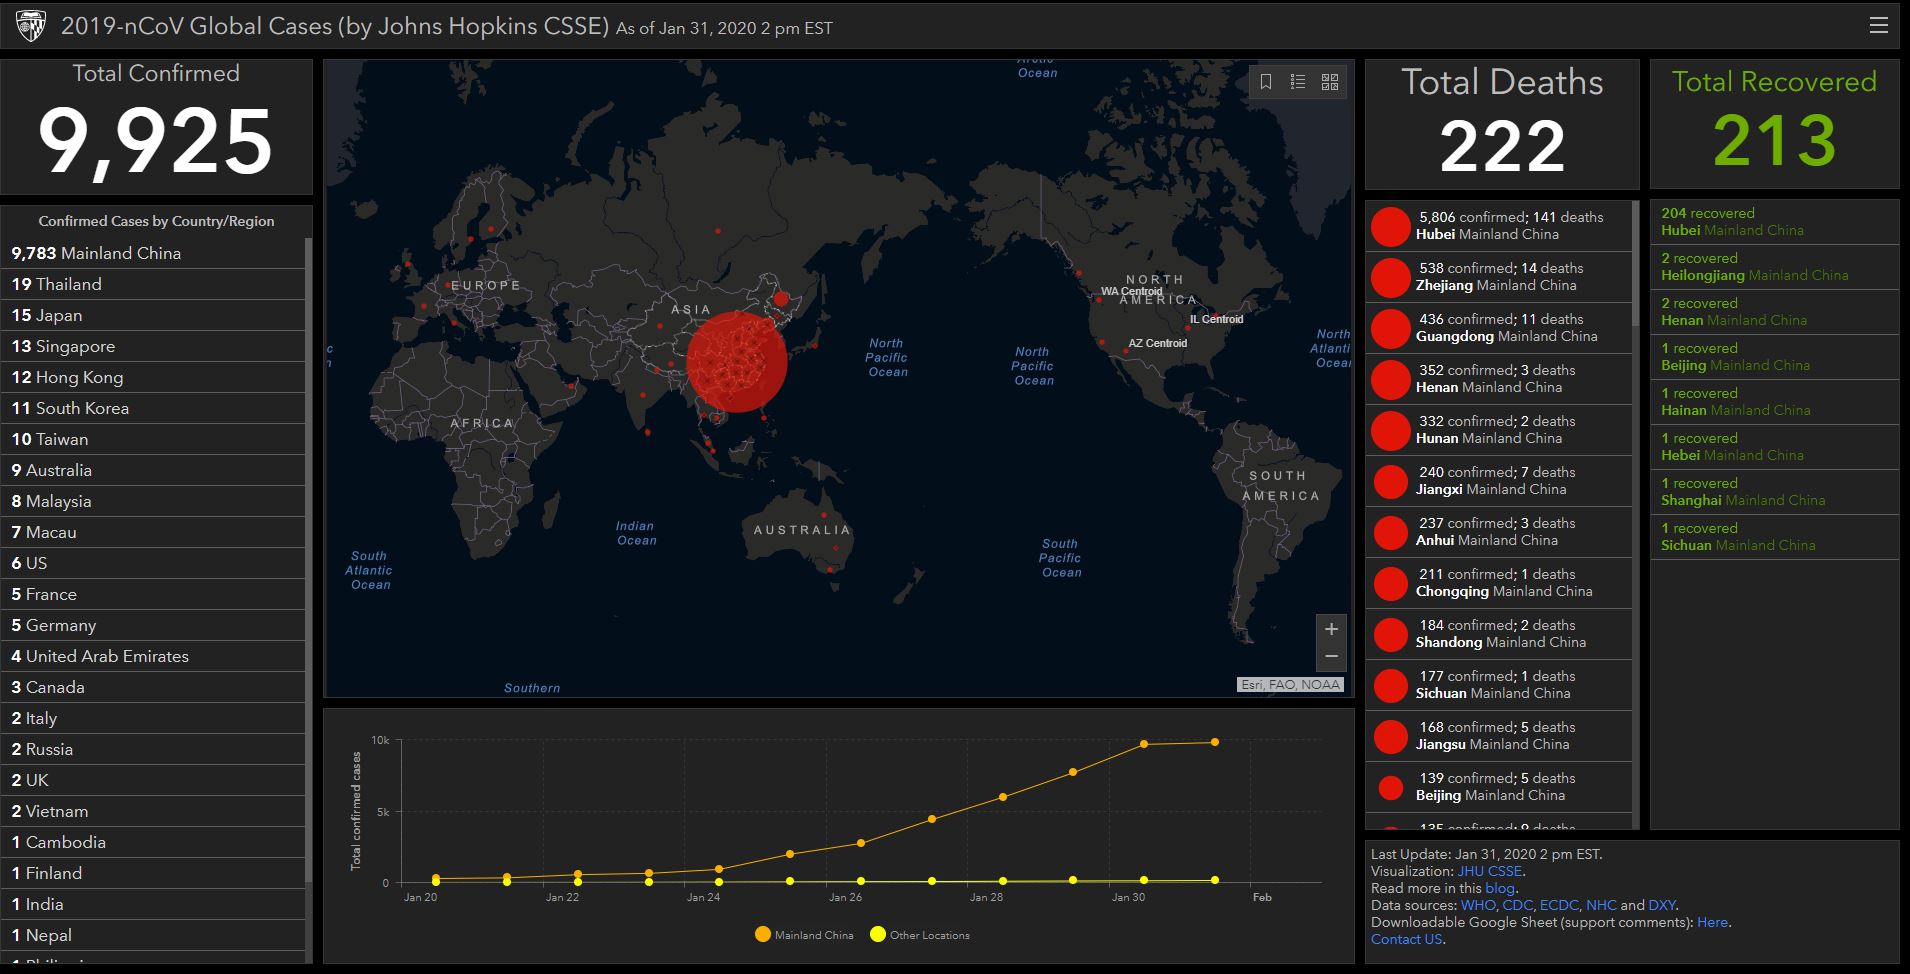Open the WHO data source link

[1478, 905]
